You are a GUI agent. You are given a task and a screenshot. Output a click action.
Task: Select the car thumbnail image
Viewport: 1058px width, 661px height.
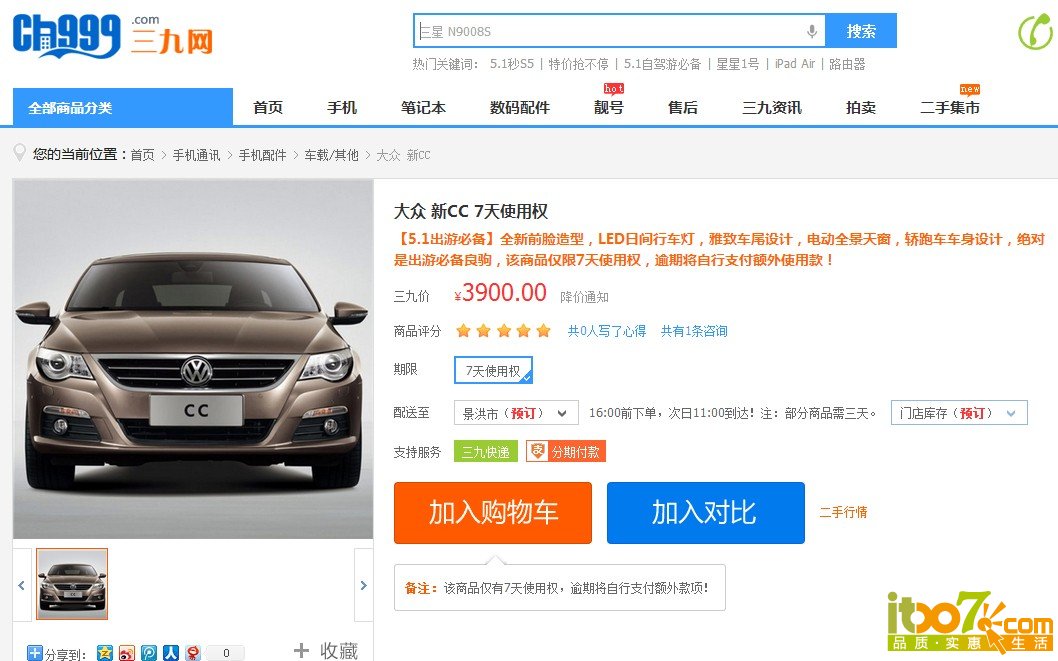coord(72,584)
